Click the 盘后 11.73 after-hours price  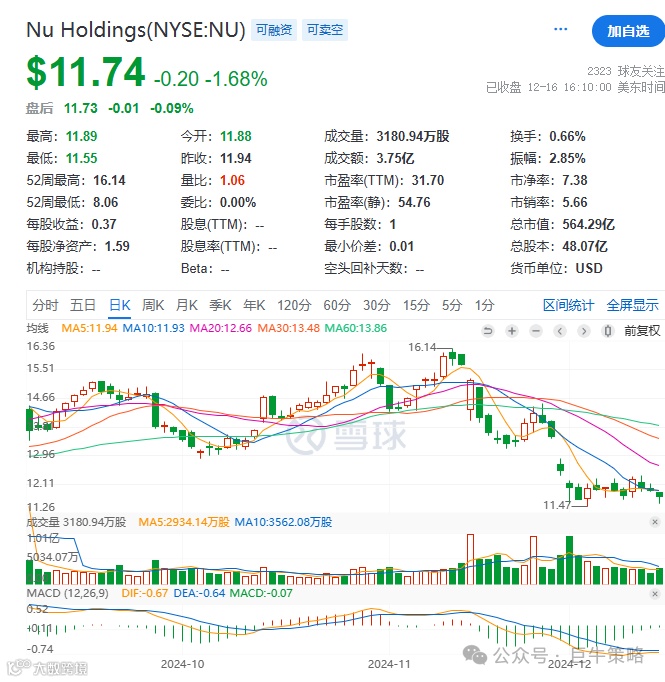click(81, 108)
